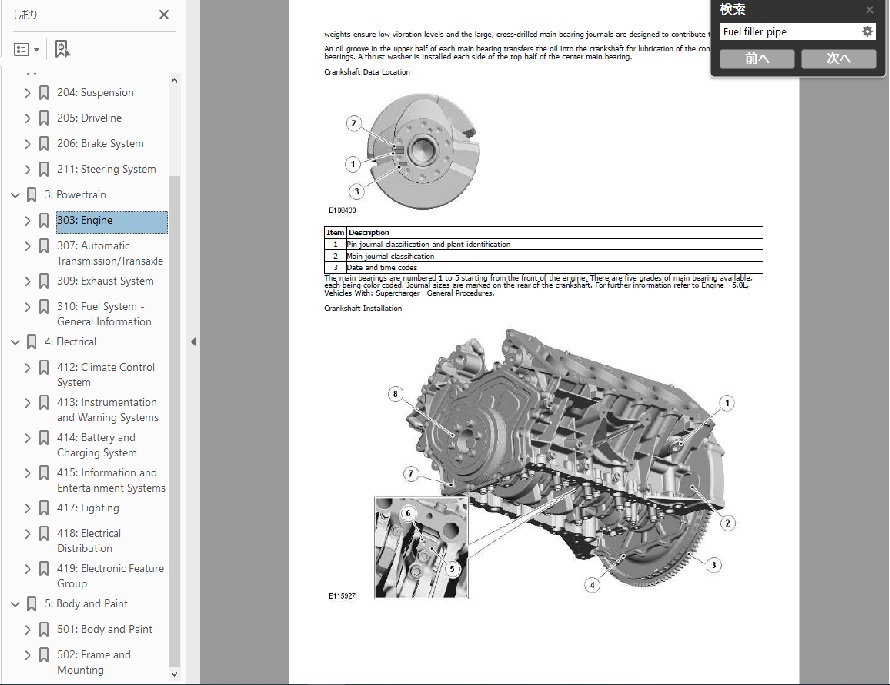This screenshot has width=890, height=685.
Task: Expand 414: Battery and Charging System
Action: point(27,438)
